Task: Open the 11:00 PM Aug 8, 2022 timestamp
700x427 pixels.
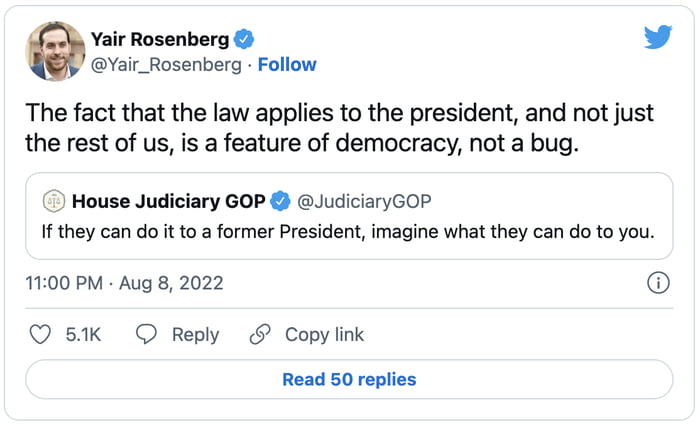Action: 124,283
